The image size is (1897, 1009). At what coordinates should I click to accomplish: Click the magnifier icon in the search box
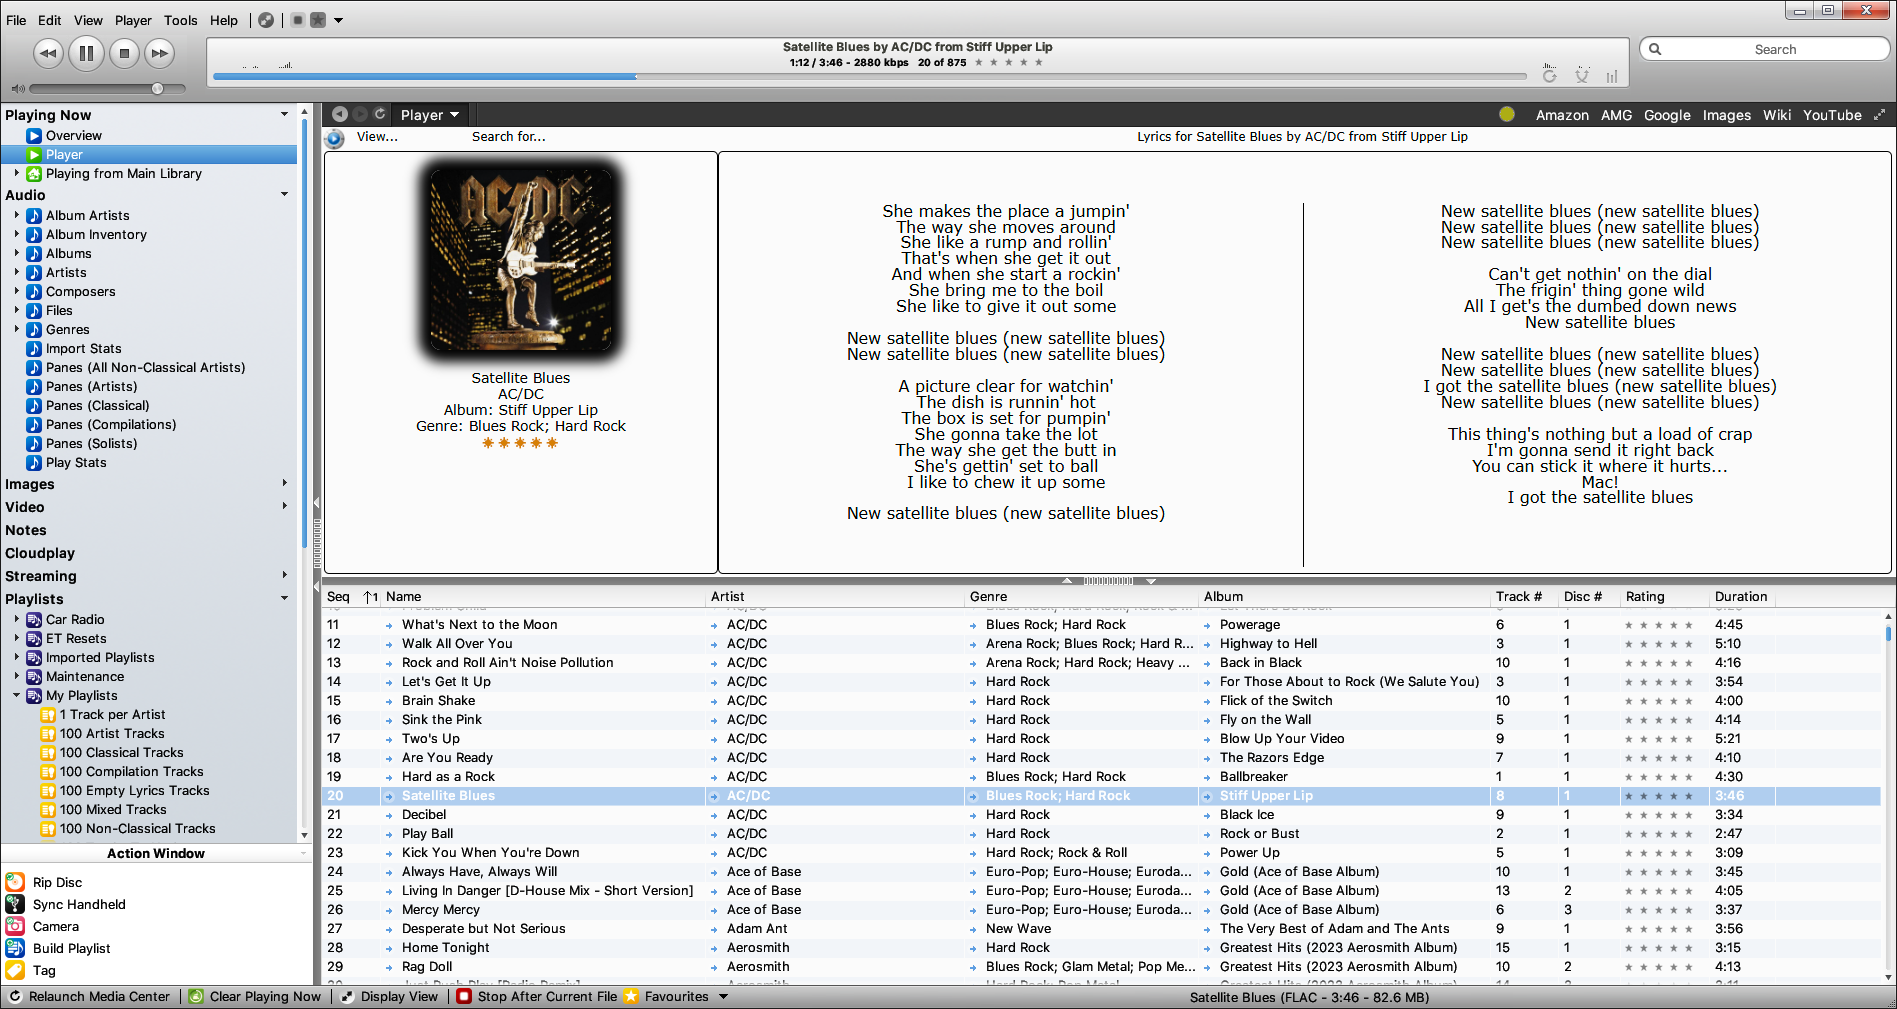(1655, 49)
